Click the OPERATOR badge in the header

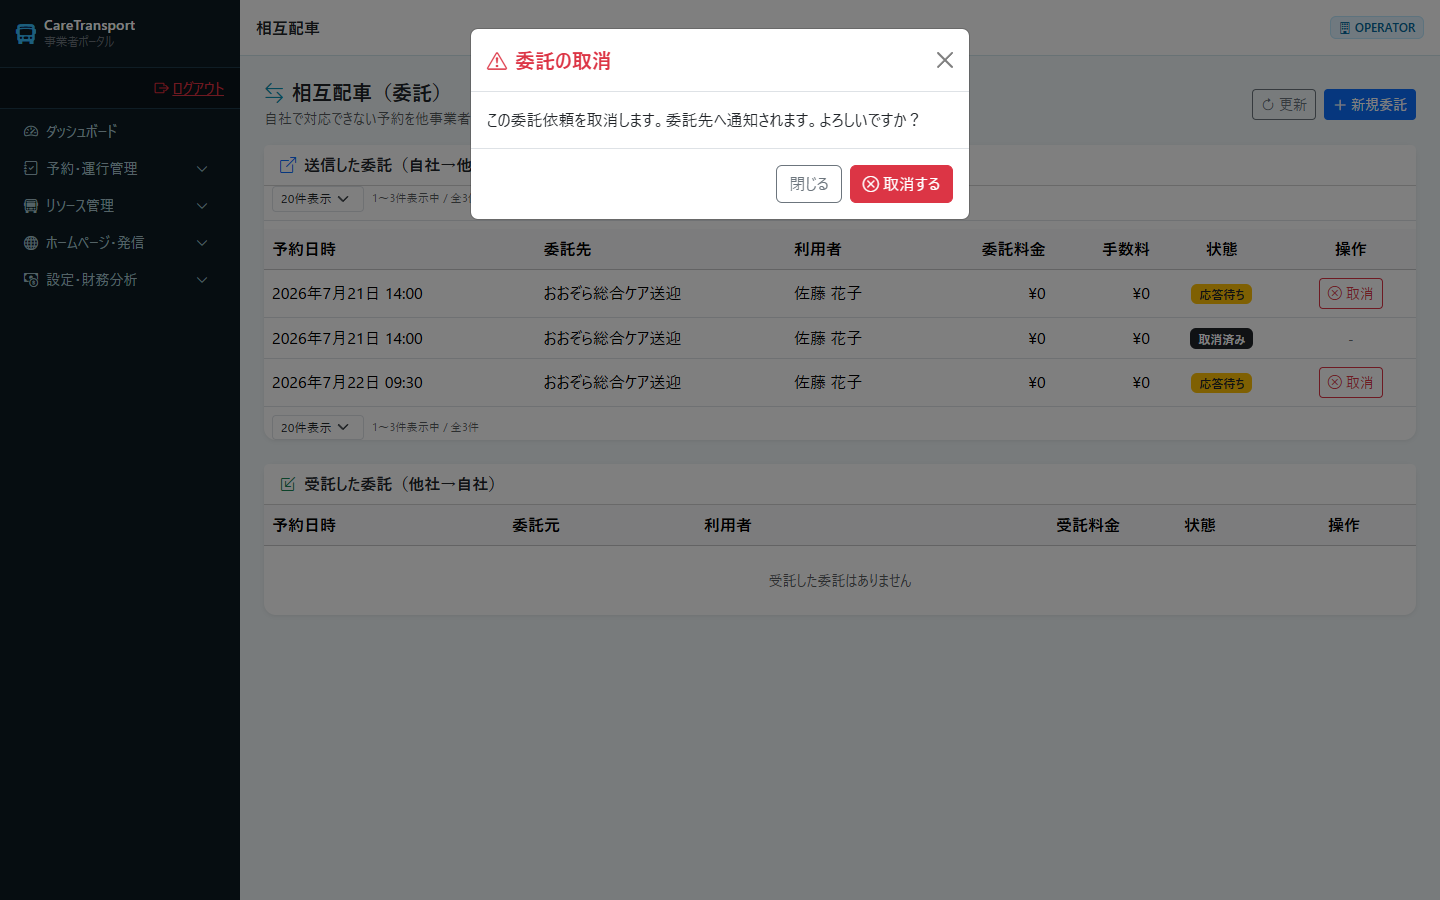[1377, 28]
